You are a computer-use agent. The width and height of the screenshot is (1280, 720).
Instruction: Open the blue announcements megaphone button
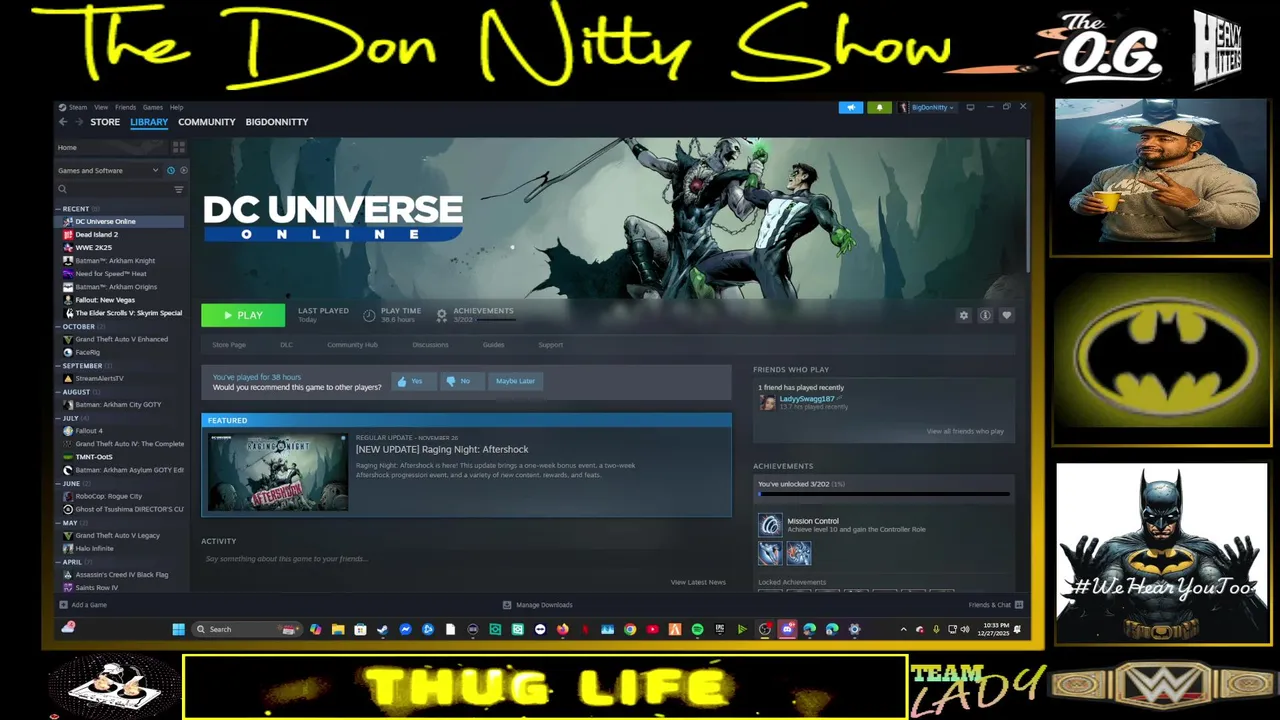851,107
